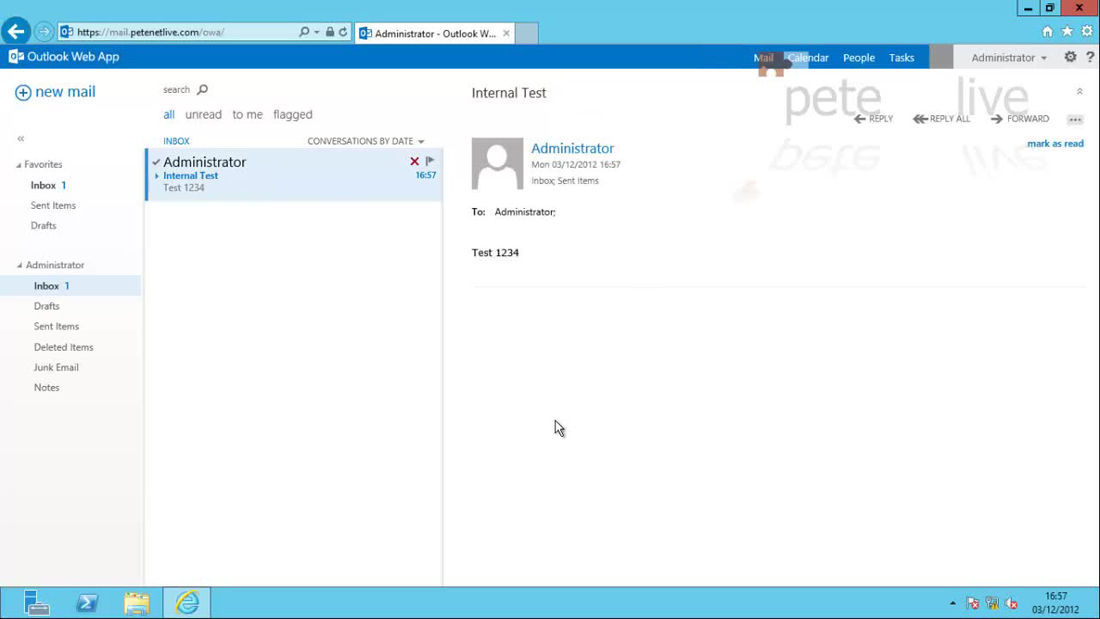
Task: Open more actions ellipsis in reading pane
Action: pyautogui.click(x=1075, y=119)
